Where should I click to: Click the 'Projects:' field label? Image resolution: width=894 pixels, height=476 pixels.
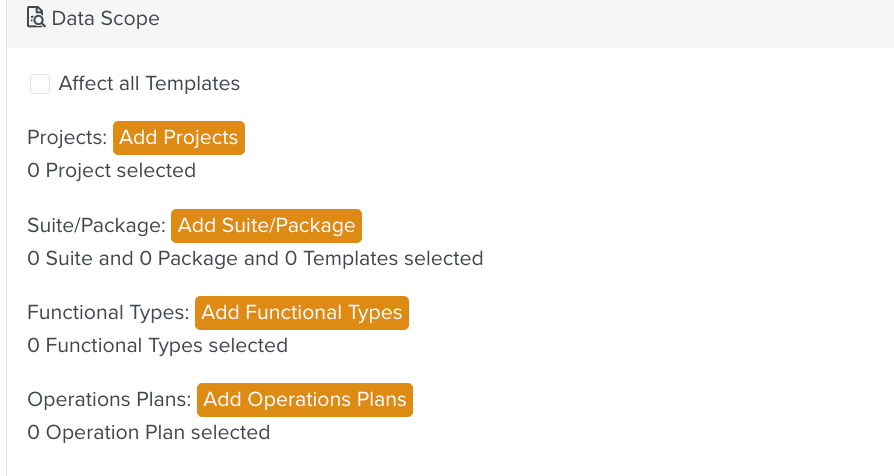point(67,138)
